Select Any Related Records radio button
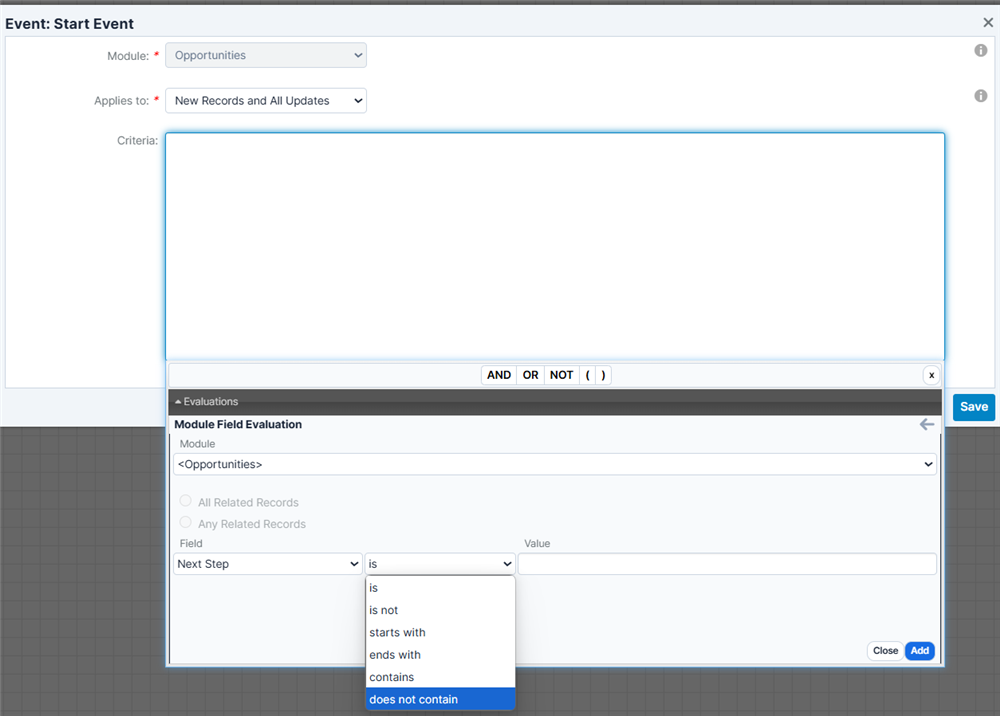This screenshot has width=1000, height=716. [x=185, y=523]
